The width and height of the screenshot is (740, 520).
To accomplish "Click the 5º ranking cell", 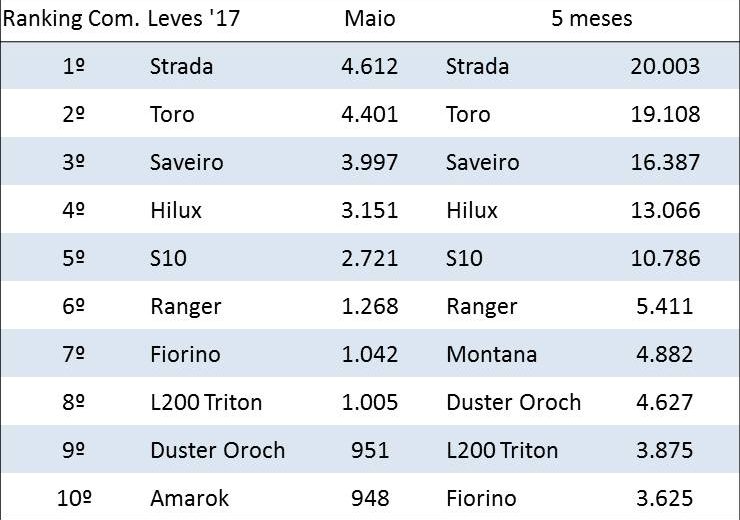I will 73,259.
